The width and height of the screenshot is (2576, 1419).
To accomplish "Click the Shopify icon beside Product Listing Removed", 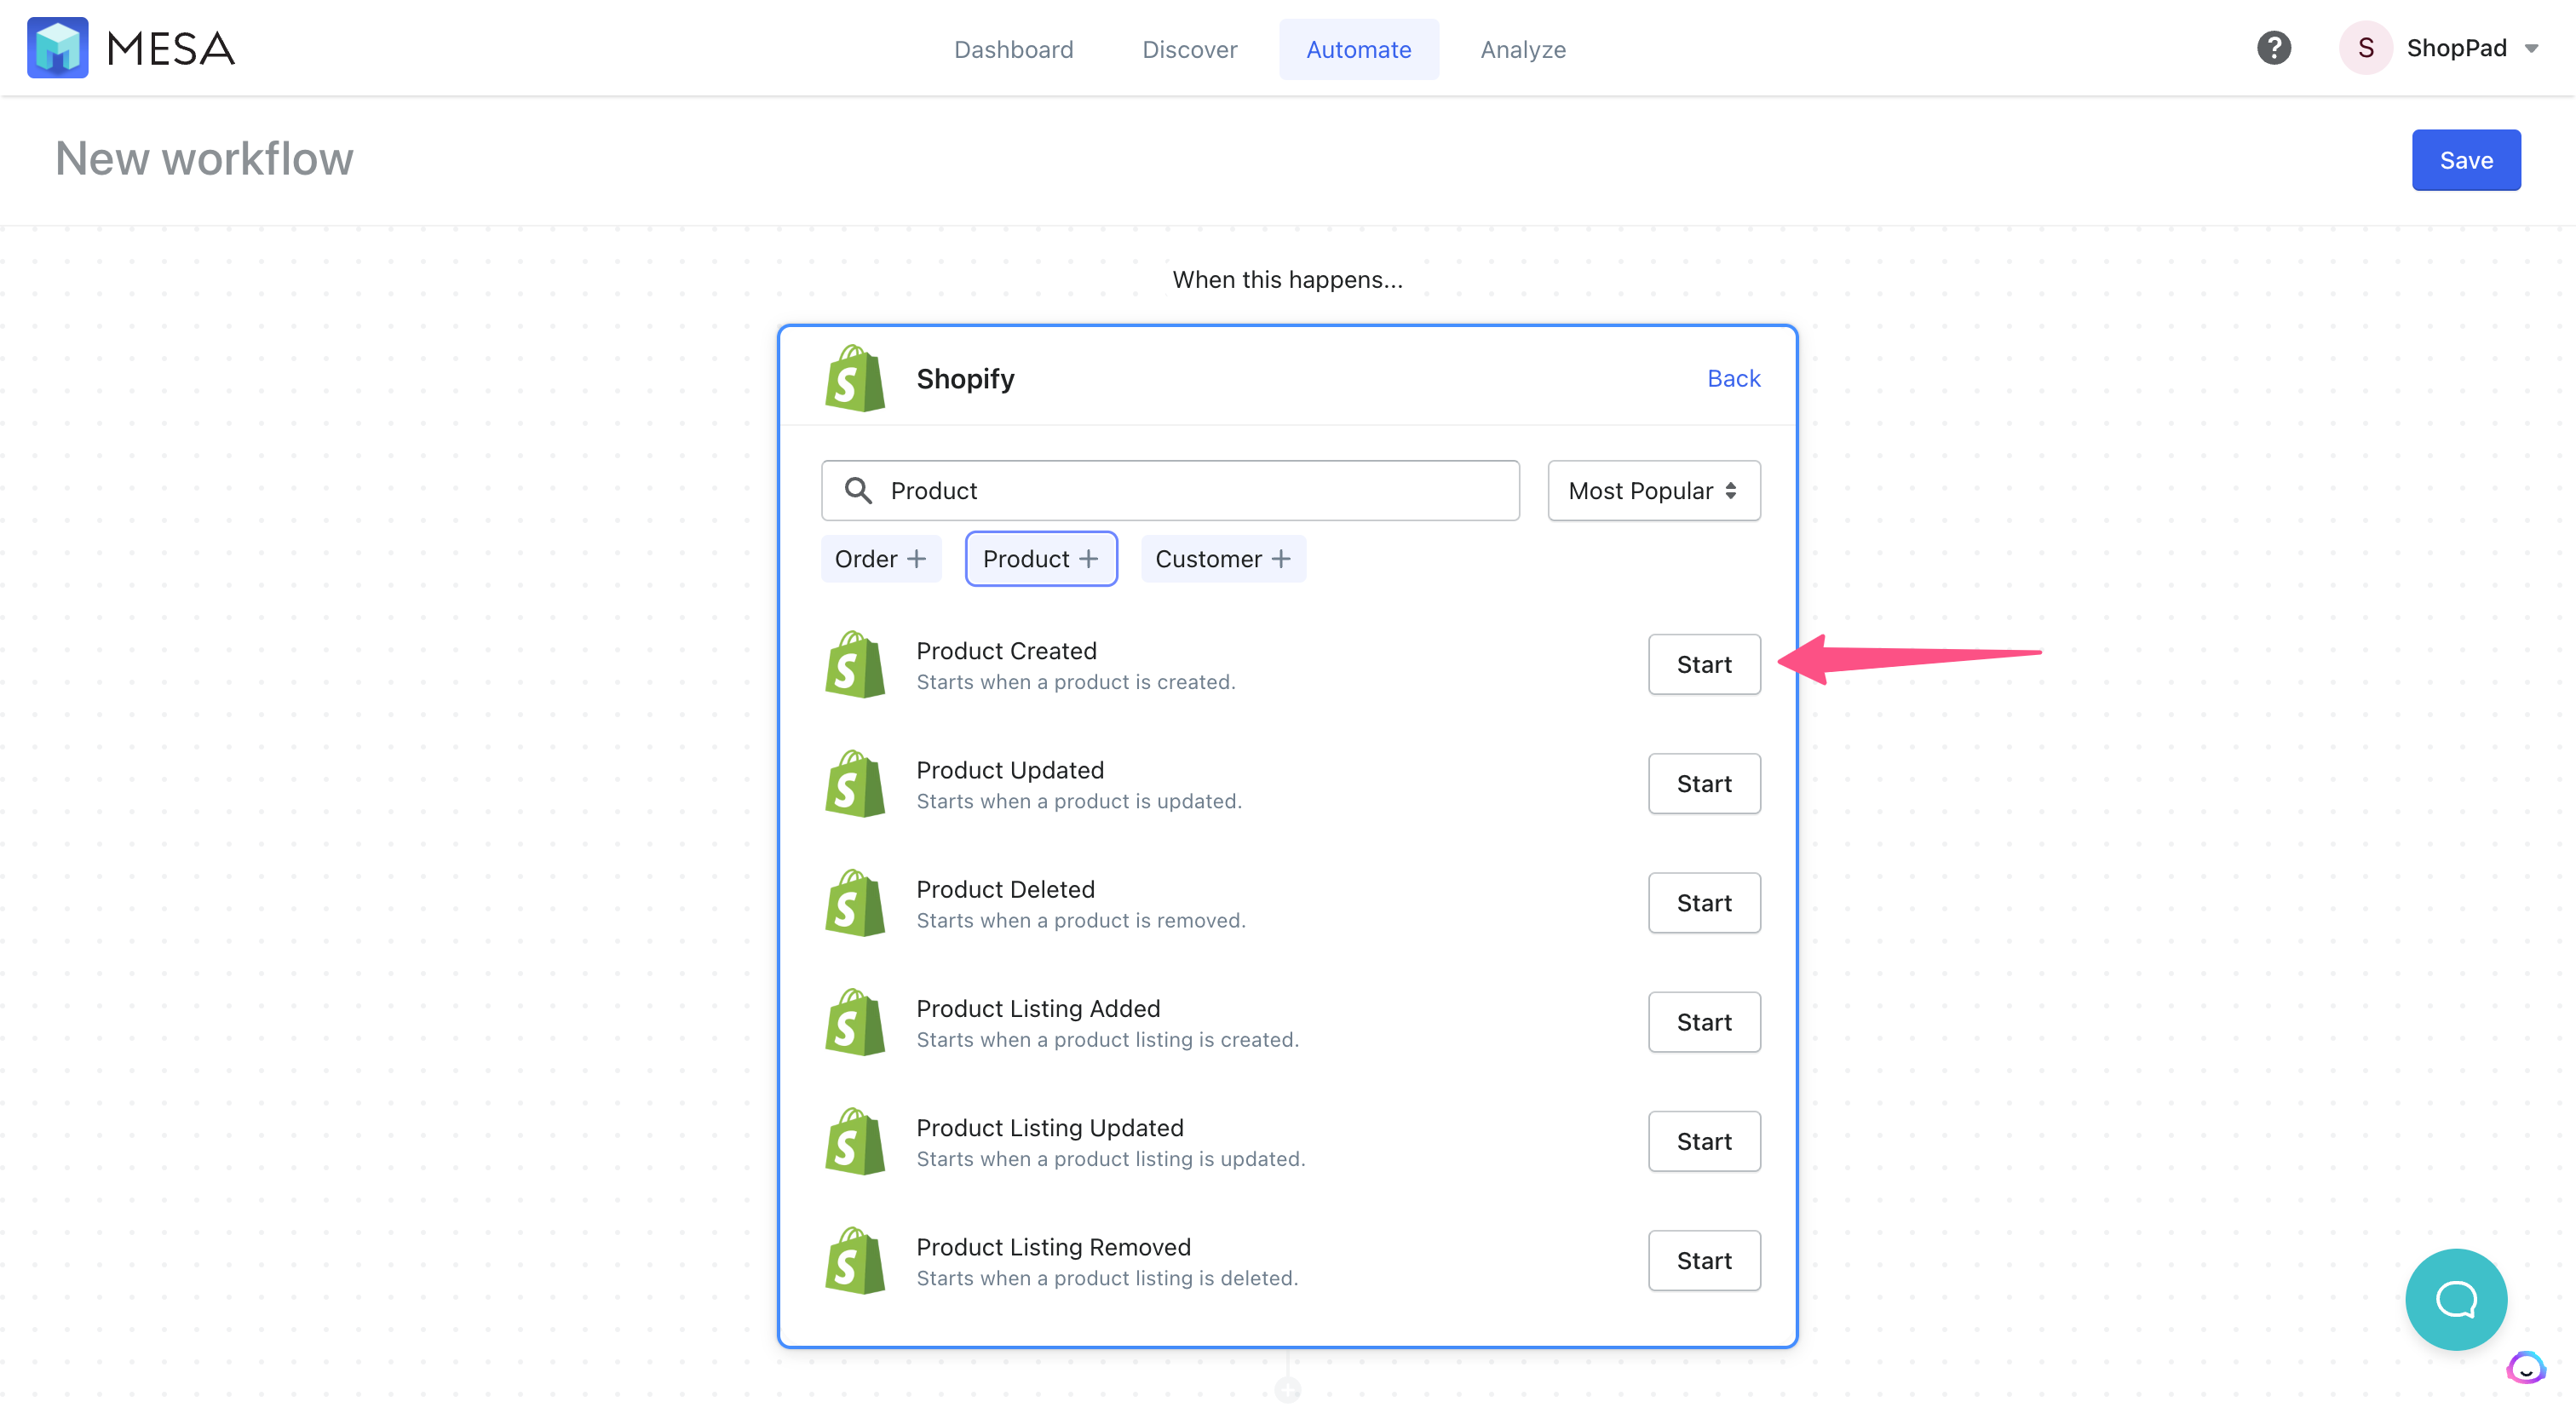I will tap(855, 1260).
